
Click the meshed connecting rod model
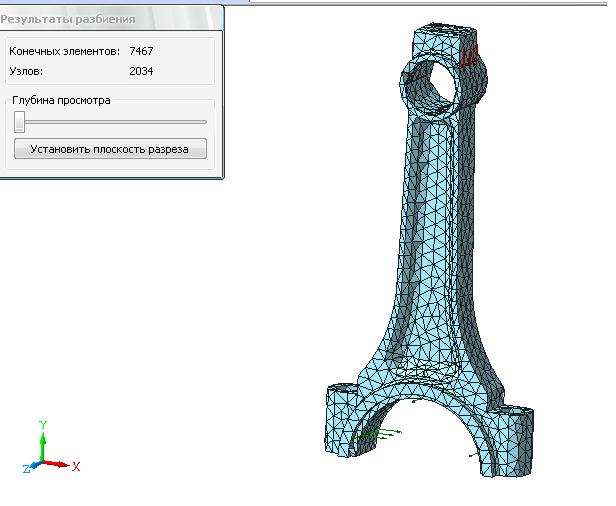[x=431, y=251]
